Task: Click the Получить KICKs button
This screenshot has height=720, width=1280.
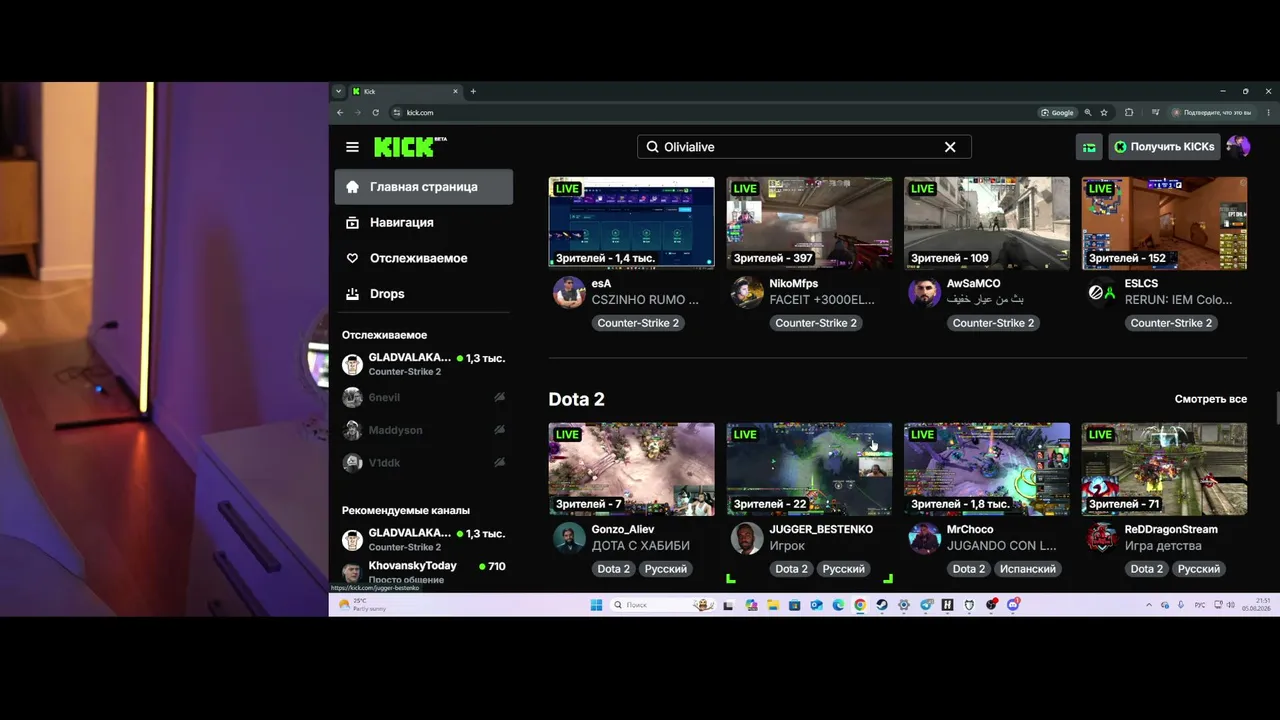Action: click(x=1164, y=147)
